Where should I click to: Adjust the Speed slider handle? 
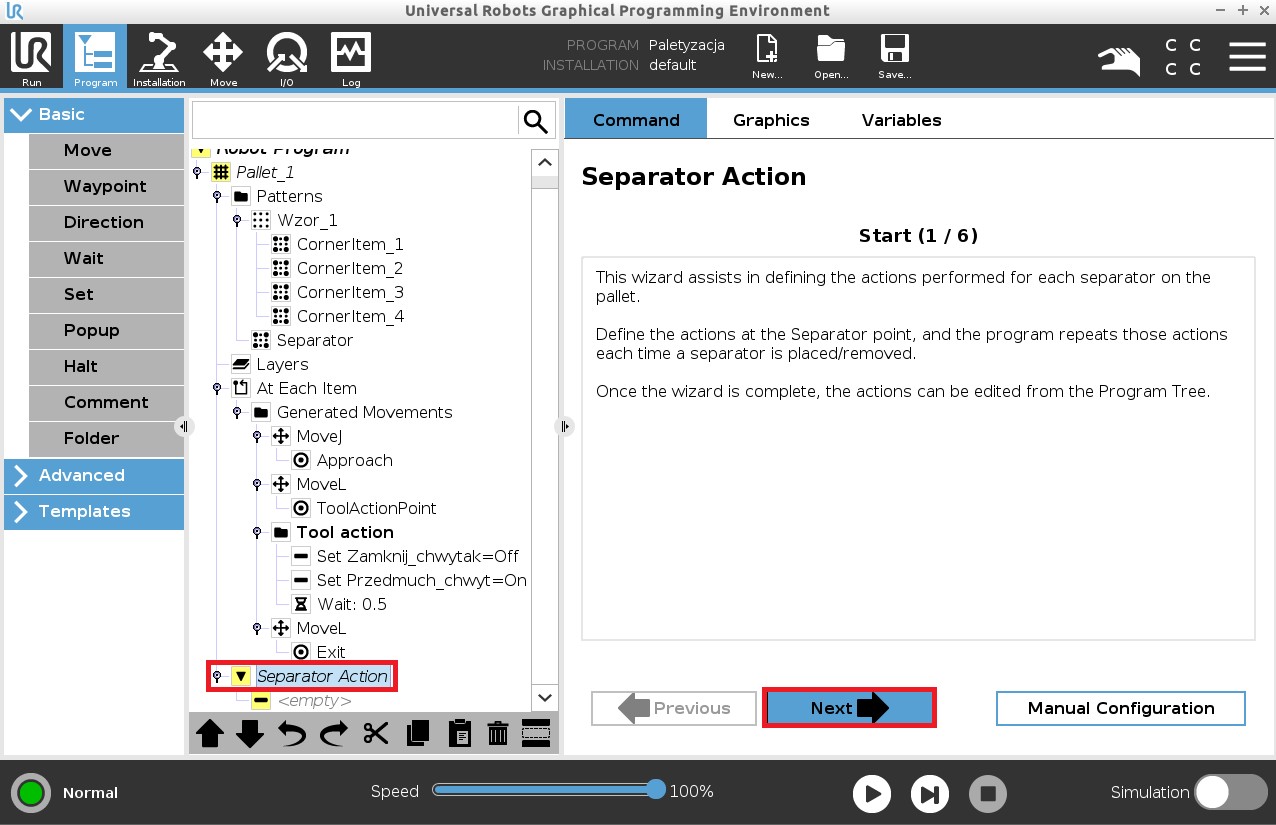(656, 790)
